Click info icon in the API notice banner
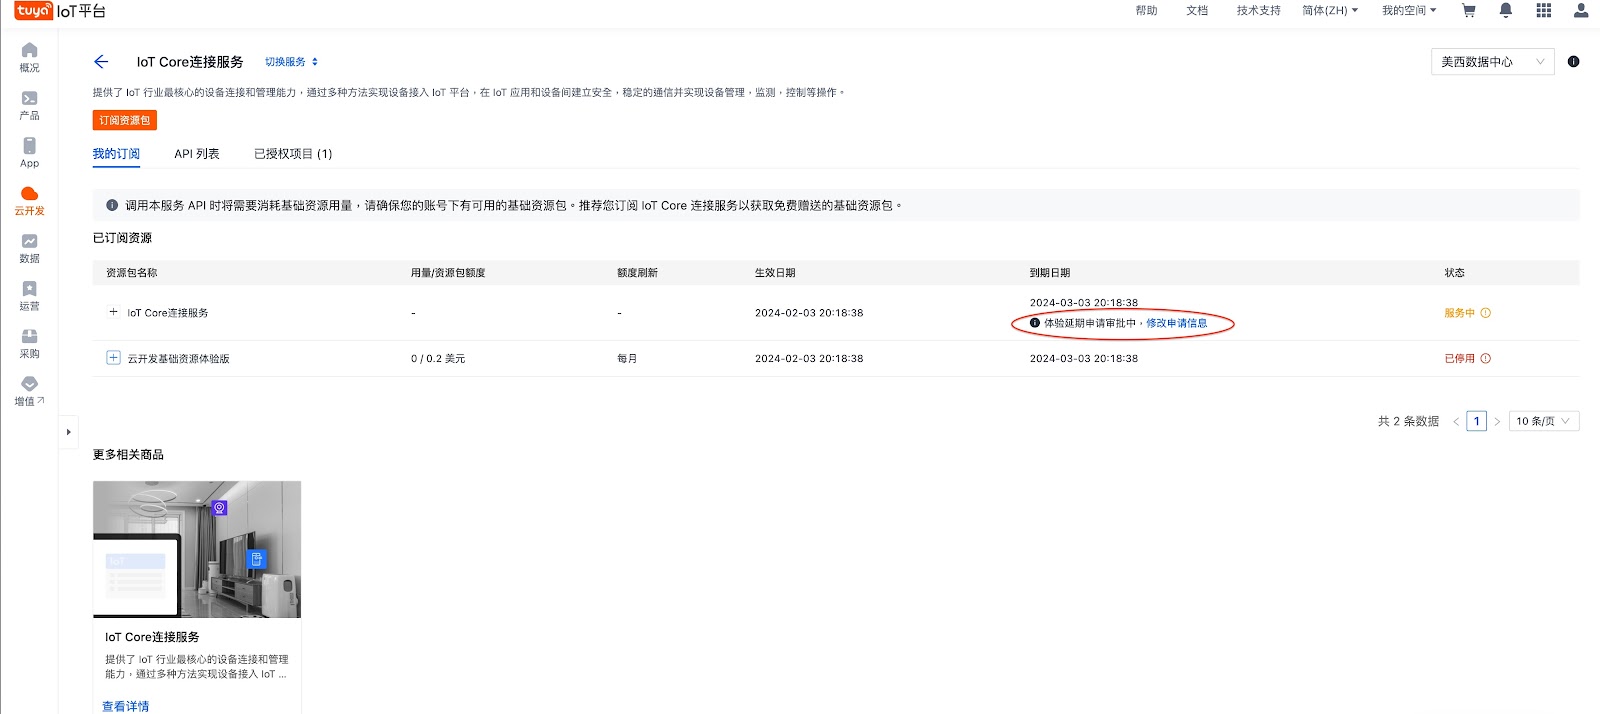 (x=112, y=205)
